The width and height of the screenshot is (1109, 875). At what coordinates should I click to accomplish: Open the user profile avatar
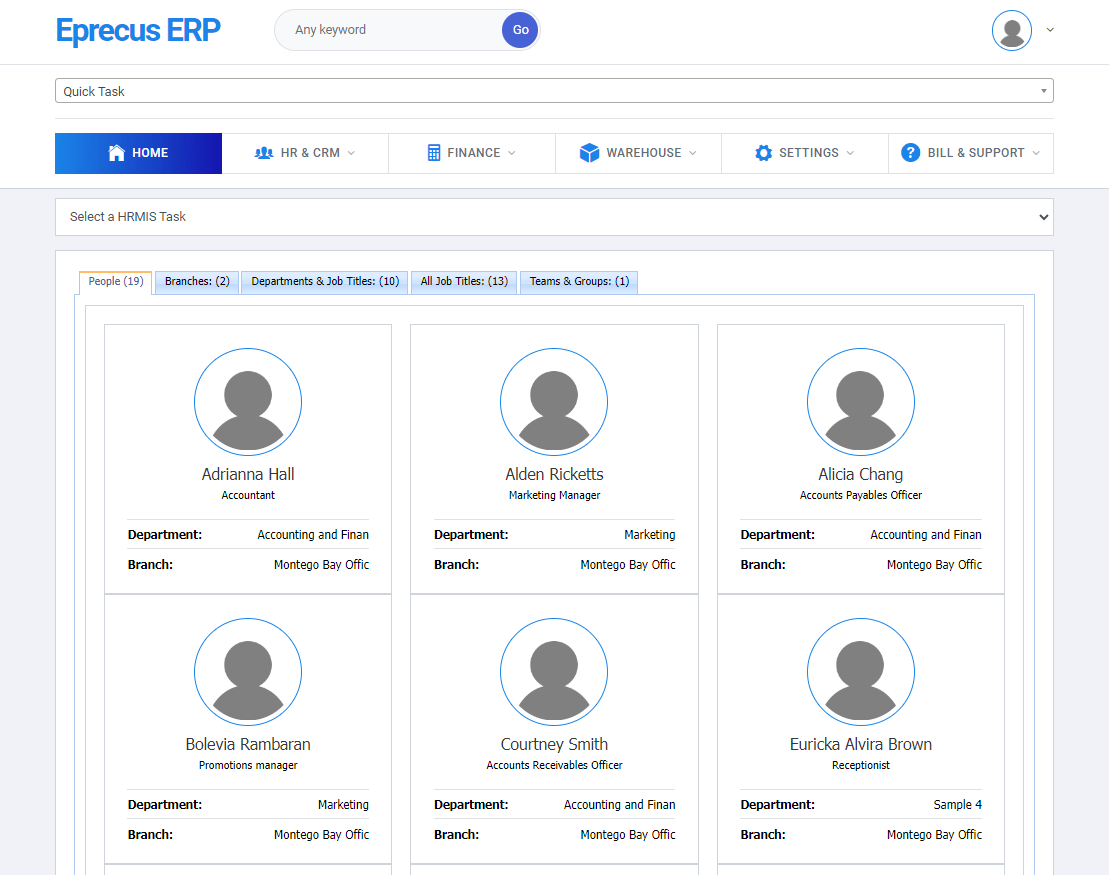pos(1011,30)
